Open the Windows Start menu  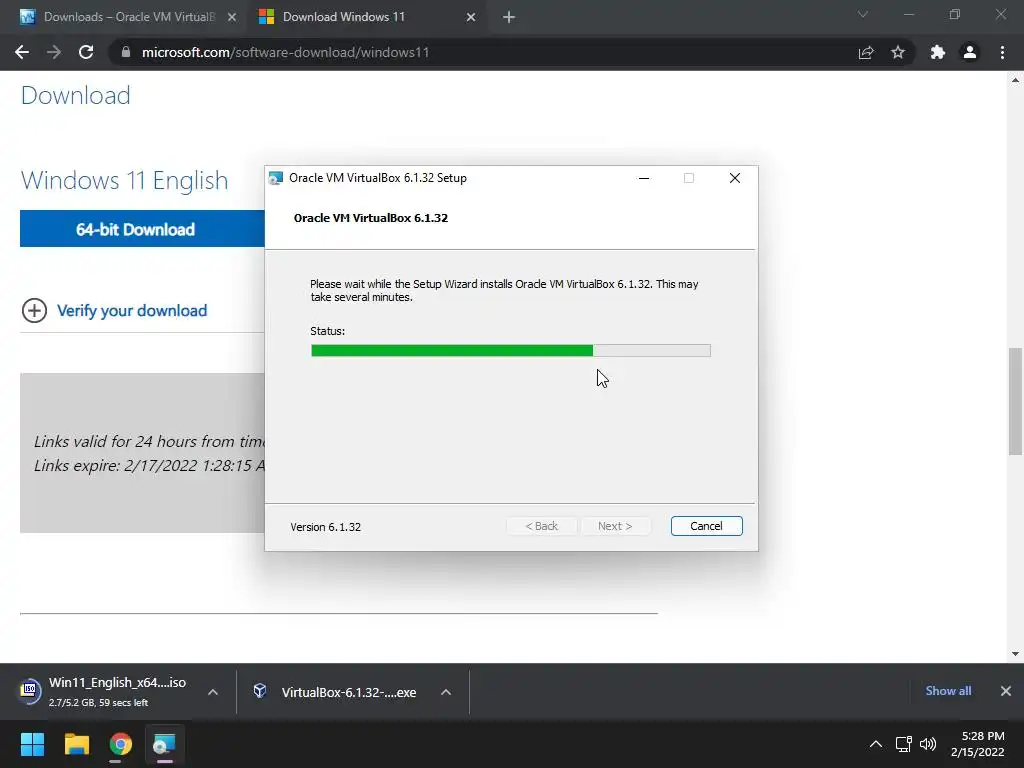32,744
